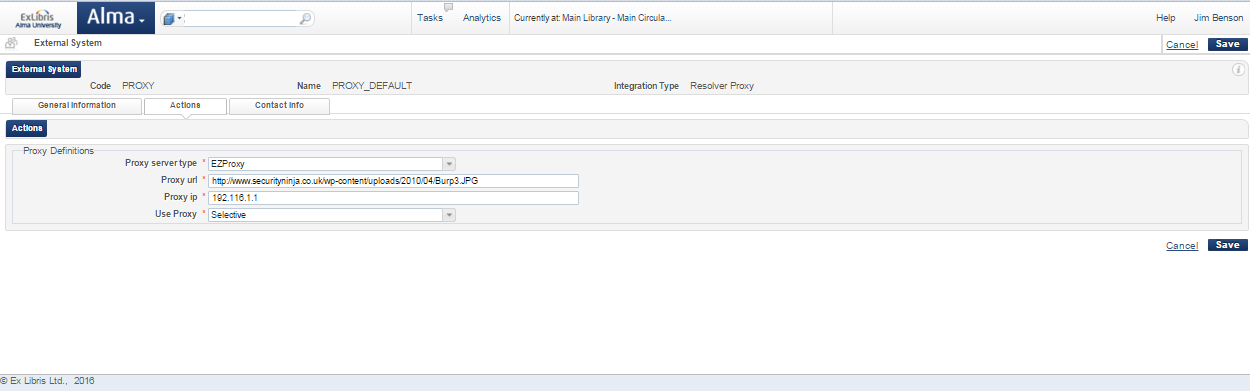The width and height of the screenshot is (1250, 391).
Task: Click the Use Proxy dropdown arrow
Action: pos(449,215)
